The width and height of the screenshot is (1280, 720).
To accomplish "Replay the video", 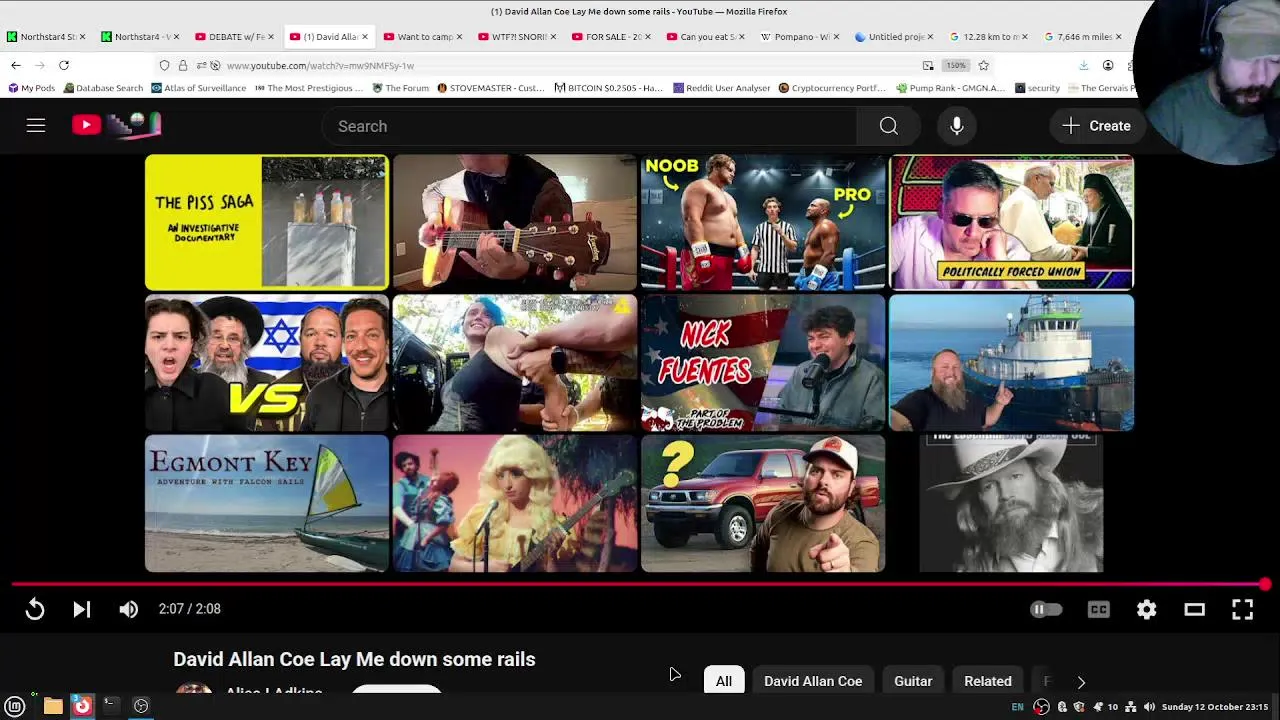I will [x=35, y=609].
